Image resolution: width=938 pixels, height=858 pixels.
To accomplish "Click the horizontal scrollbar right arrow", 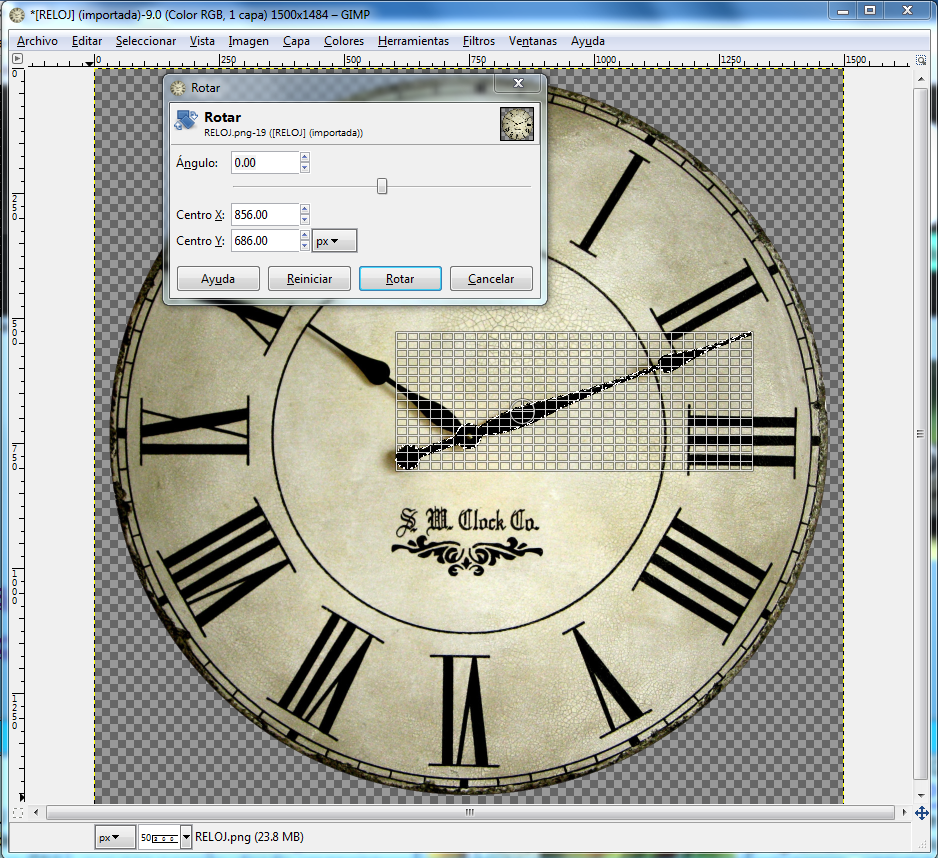I will 904,812.
